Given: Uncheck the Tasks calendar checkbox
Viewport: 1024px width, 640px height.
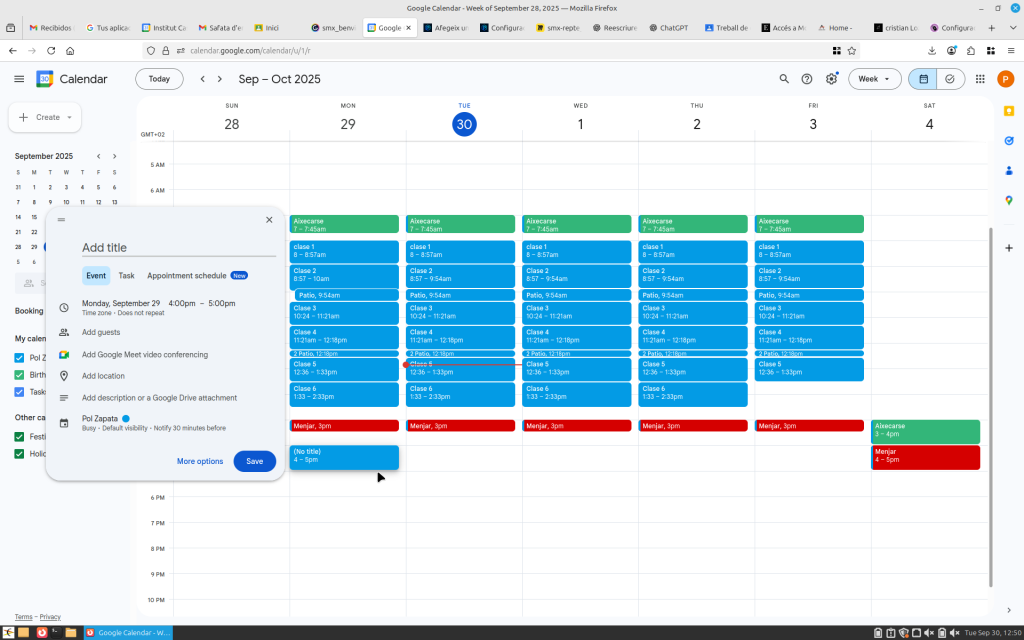Looking at the screenshot, I should click(x=19, y=392).
